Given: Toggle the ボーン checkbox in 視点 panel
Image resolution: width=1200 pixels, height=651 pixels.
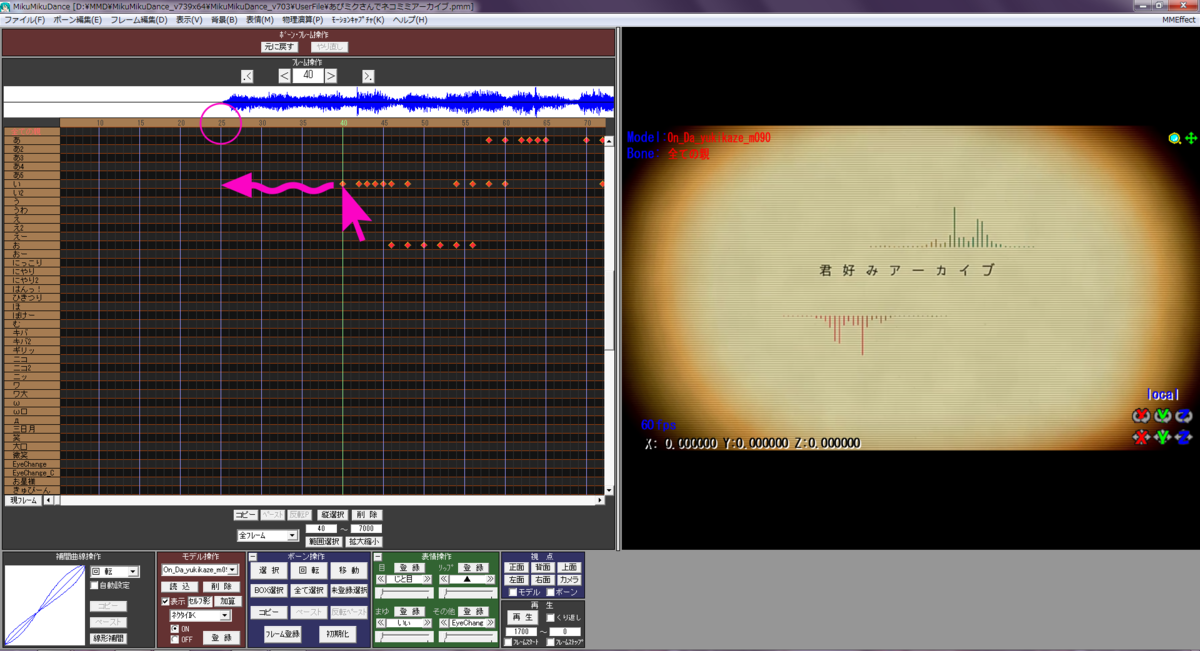Looking at the screenshot, I should 551,592.
